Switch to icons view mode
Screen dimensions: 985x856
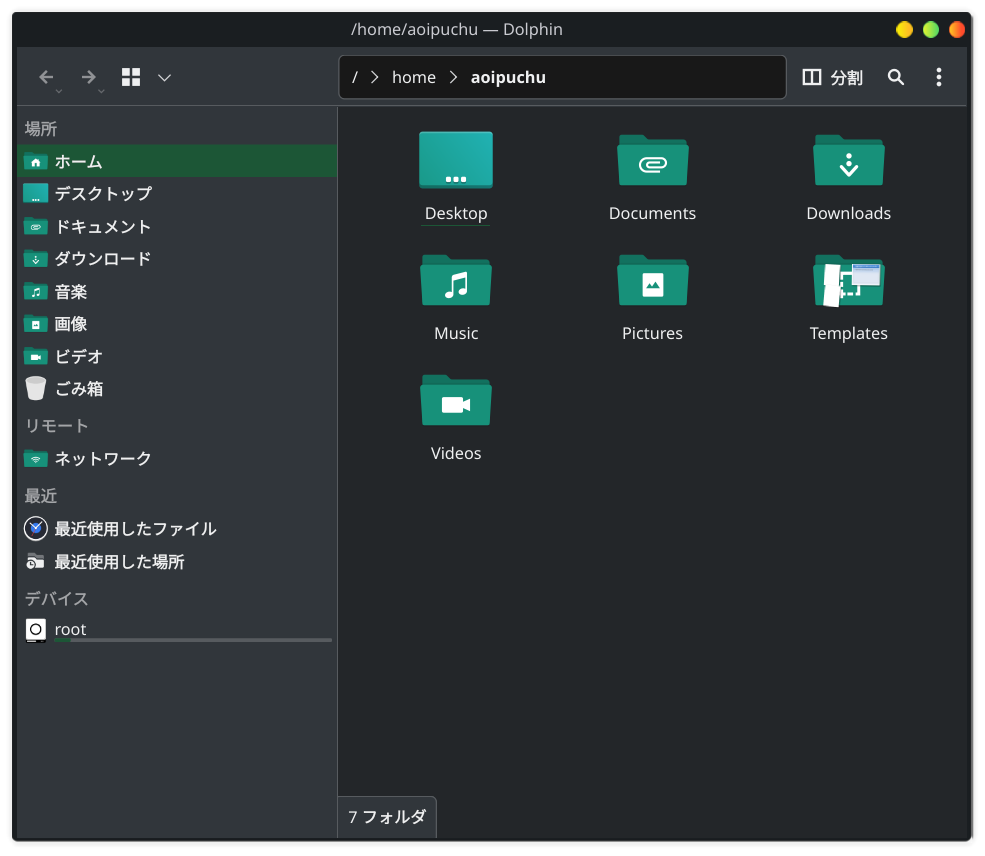tap(131, 77)
